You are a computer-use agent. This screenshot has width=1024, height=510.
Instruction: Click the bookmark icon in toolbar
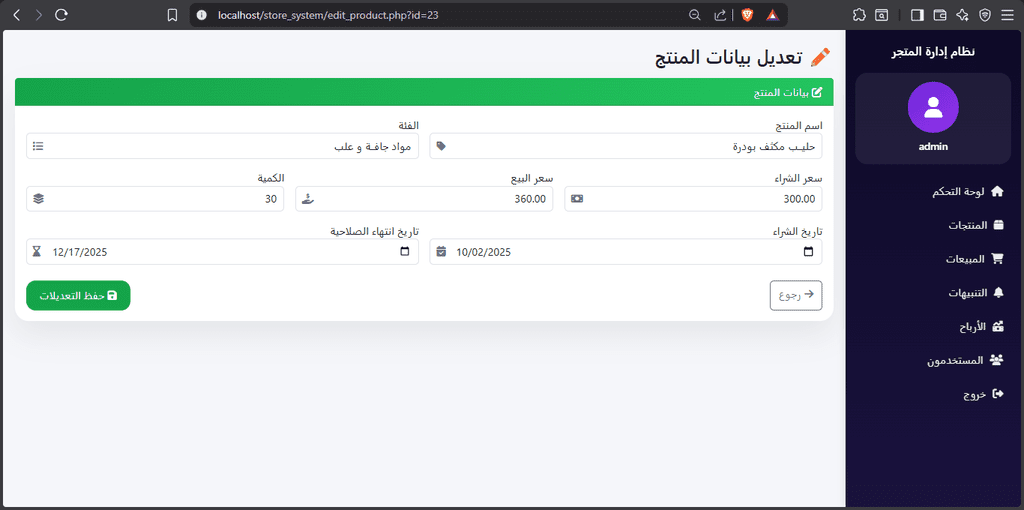172,15
